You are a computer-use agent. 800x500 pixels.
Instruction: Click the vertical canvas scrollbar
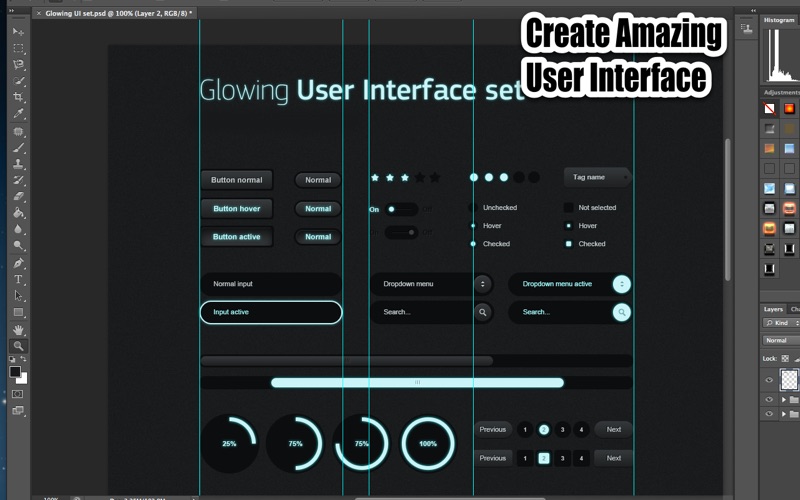pyautogui.click(x=728, y=209)
